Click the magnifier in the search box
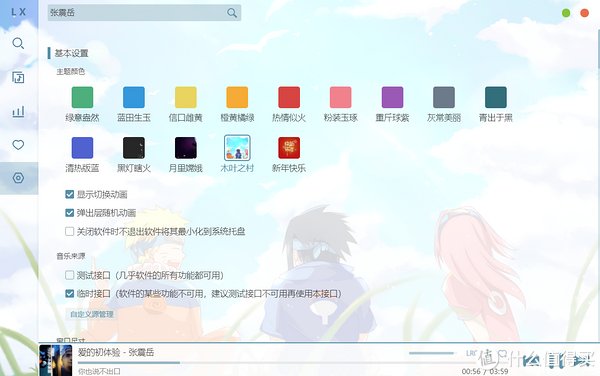 click(232, 13)
